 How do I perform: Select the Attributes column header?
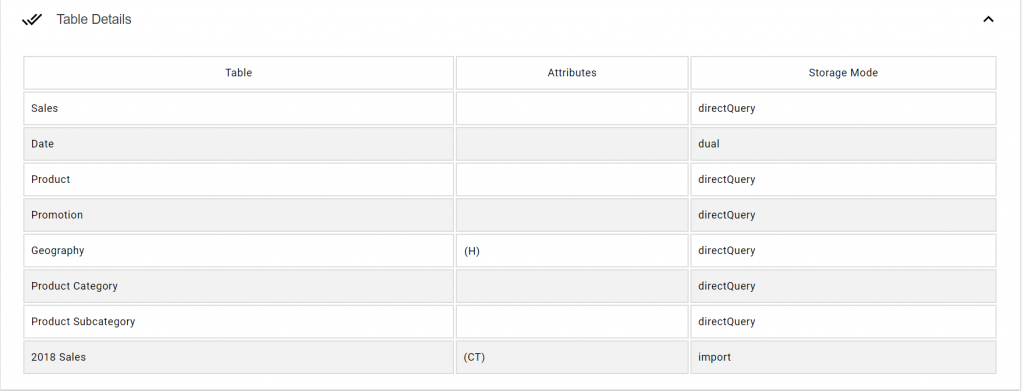(572, 72)
